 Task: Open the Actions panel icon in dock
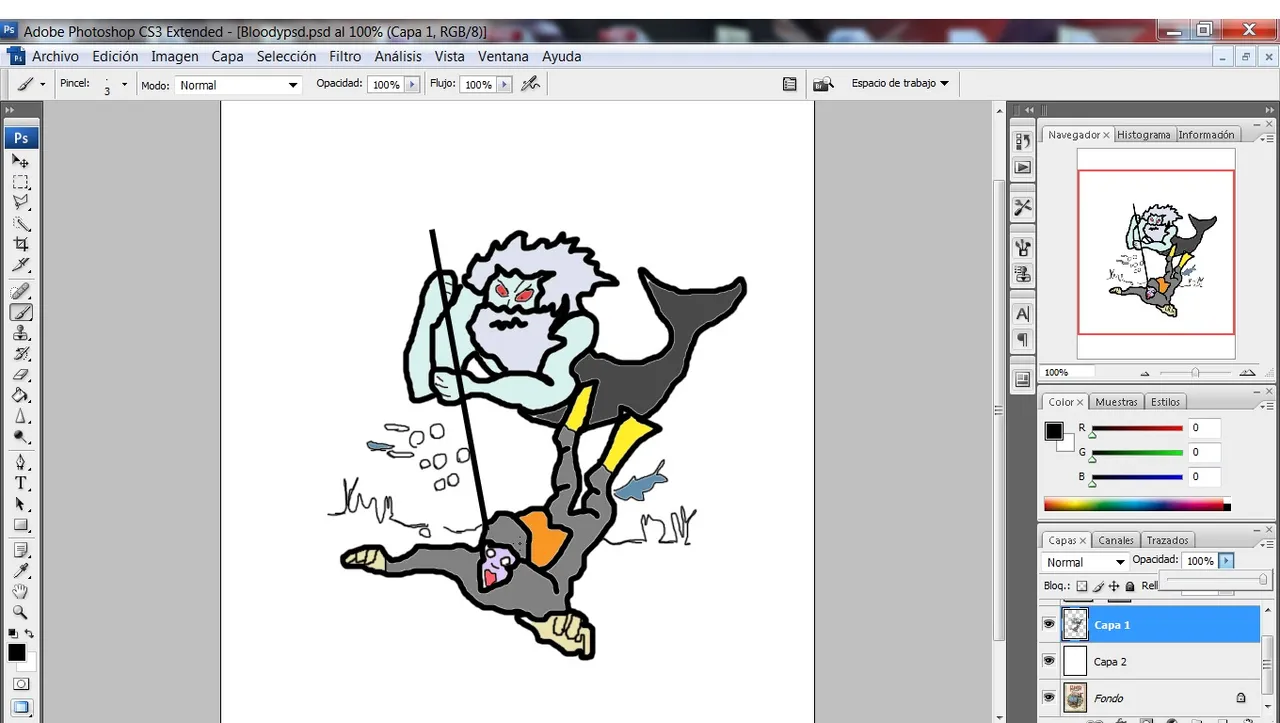click(x=1022, y=168)
